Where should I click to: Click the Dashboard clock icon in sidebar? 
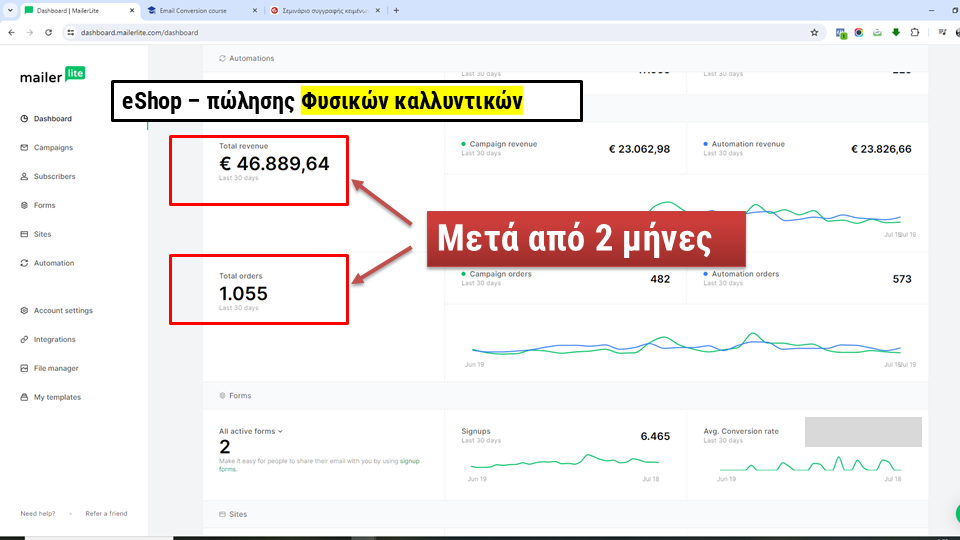click(x=24, y=119)
